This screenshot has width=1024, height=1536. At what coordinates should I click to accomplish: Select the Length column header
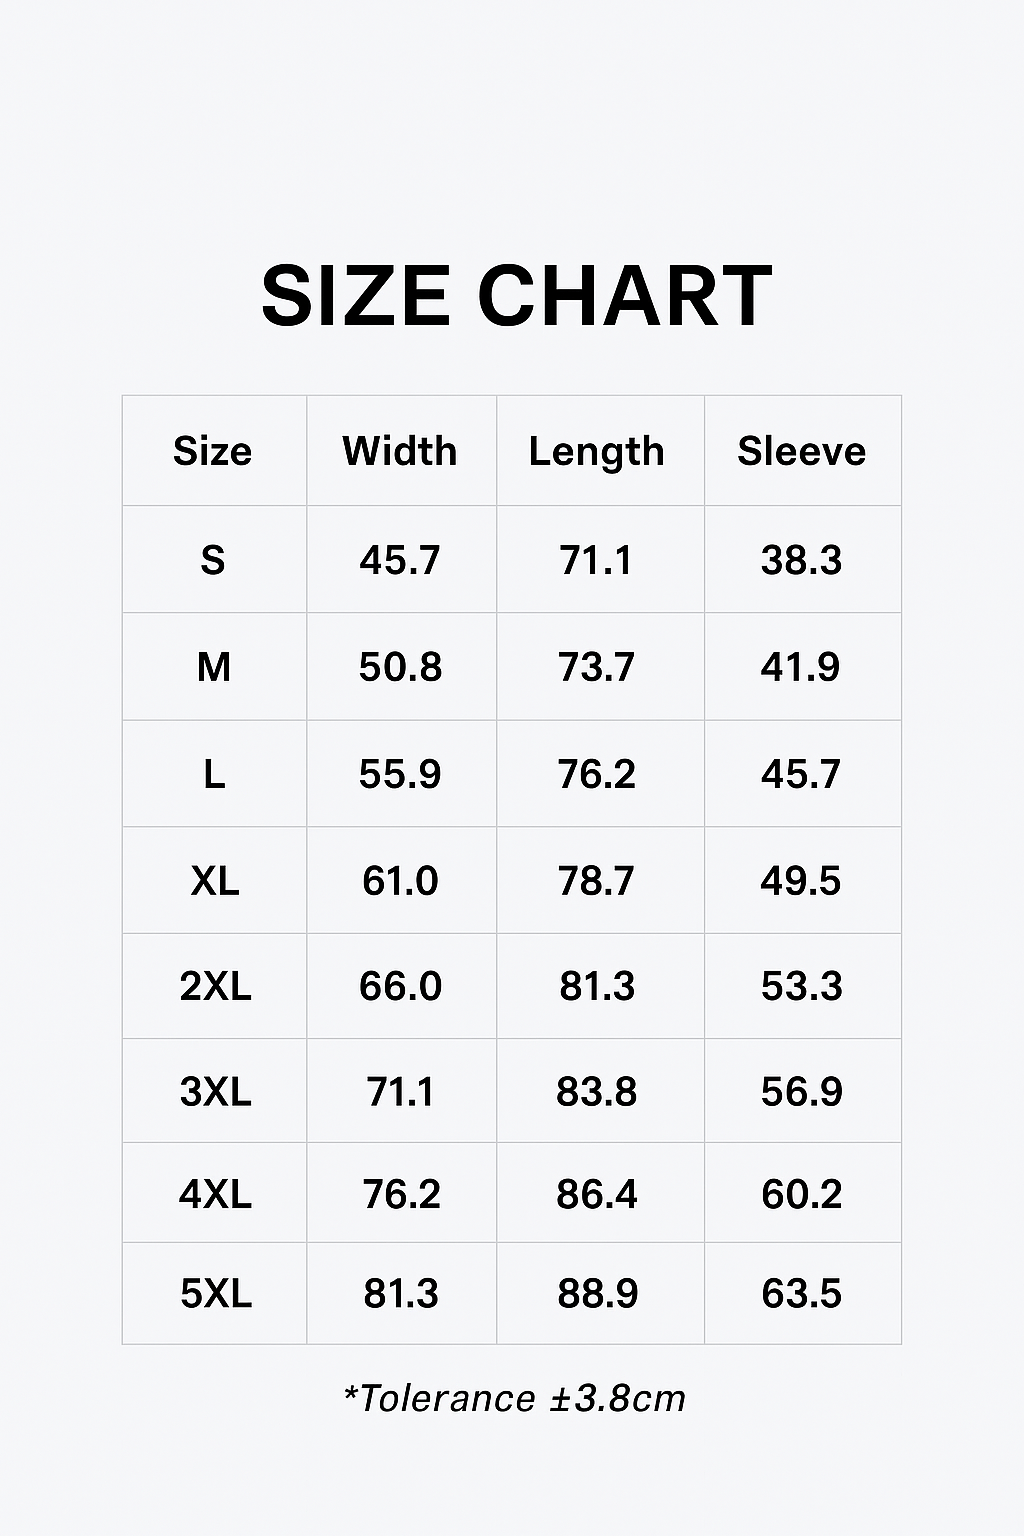597,452
